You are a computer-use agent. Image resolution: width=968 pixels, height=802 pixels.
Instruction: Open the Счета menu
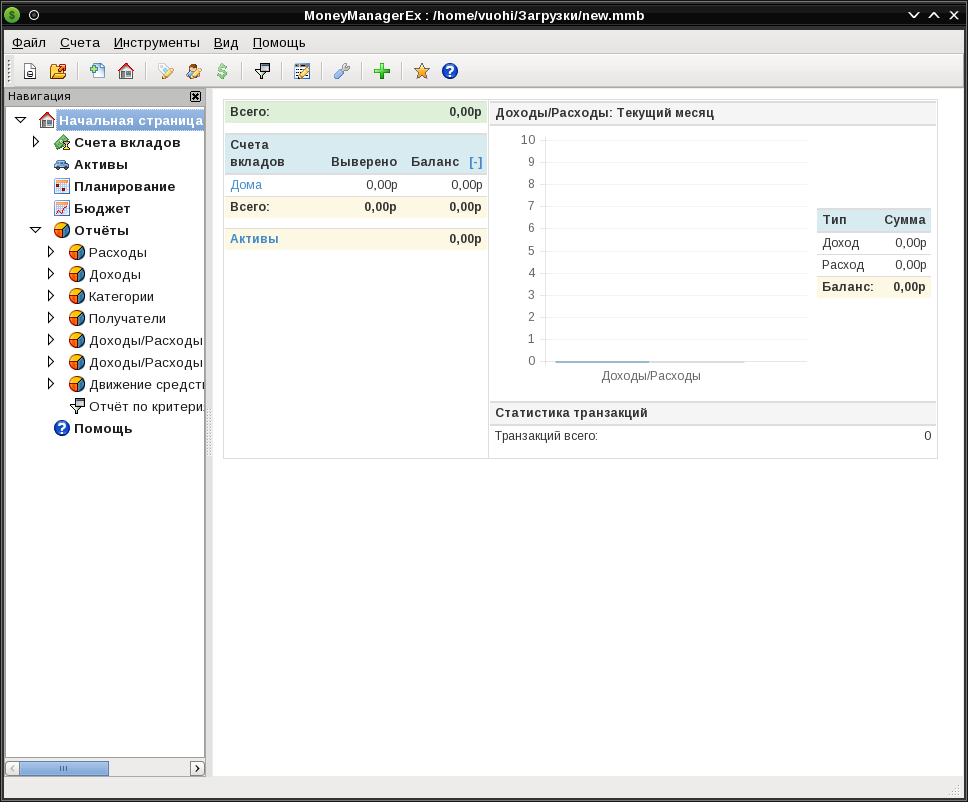click(x=80, y=43)
